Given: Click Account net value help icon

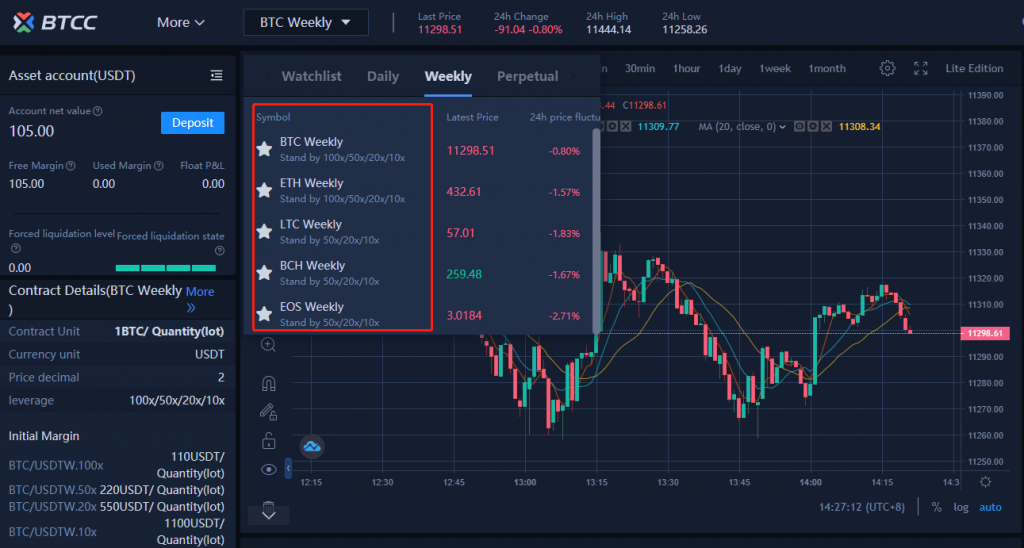Looking at the screenshot, I should click(98, 111).
